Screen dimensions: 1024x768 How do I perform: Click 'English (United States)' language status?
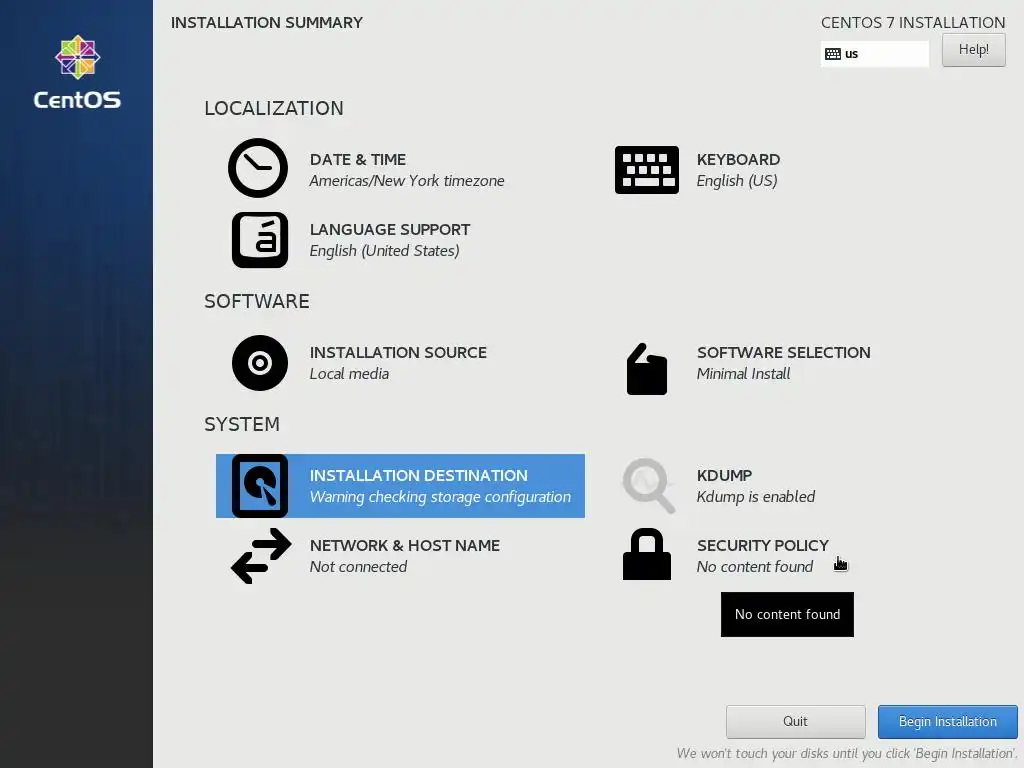coord(385,251)
